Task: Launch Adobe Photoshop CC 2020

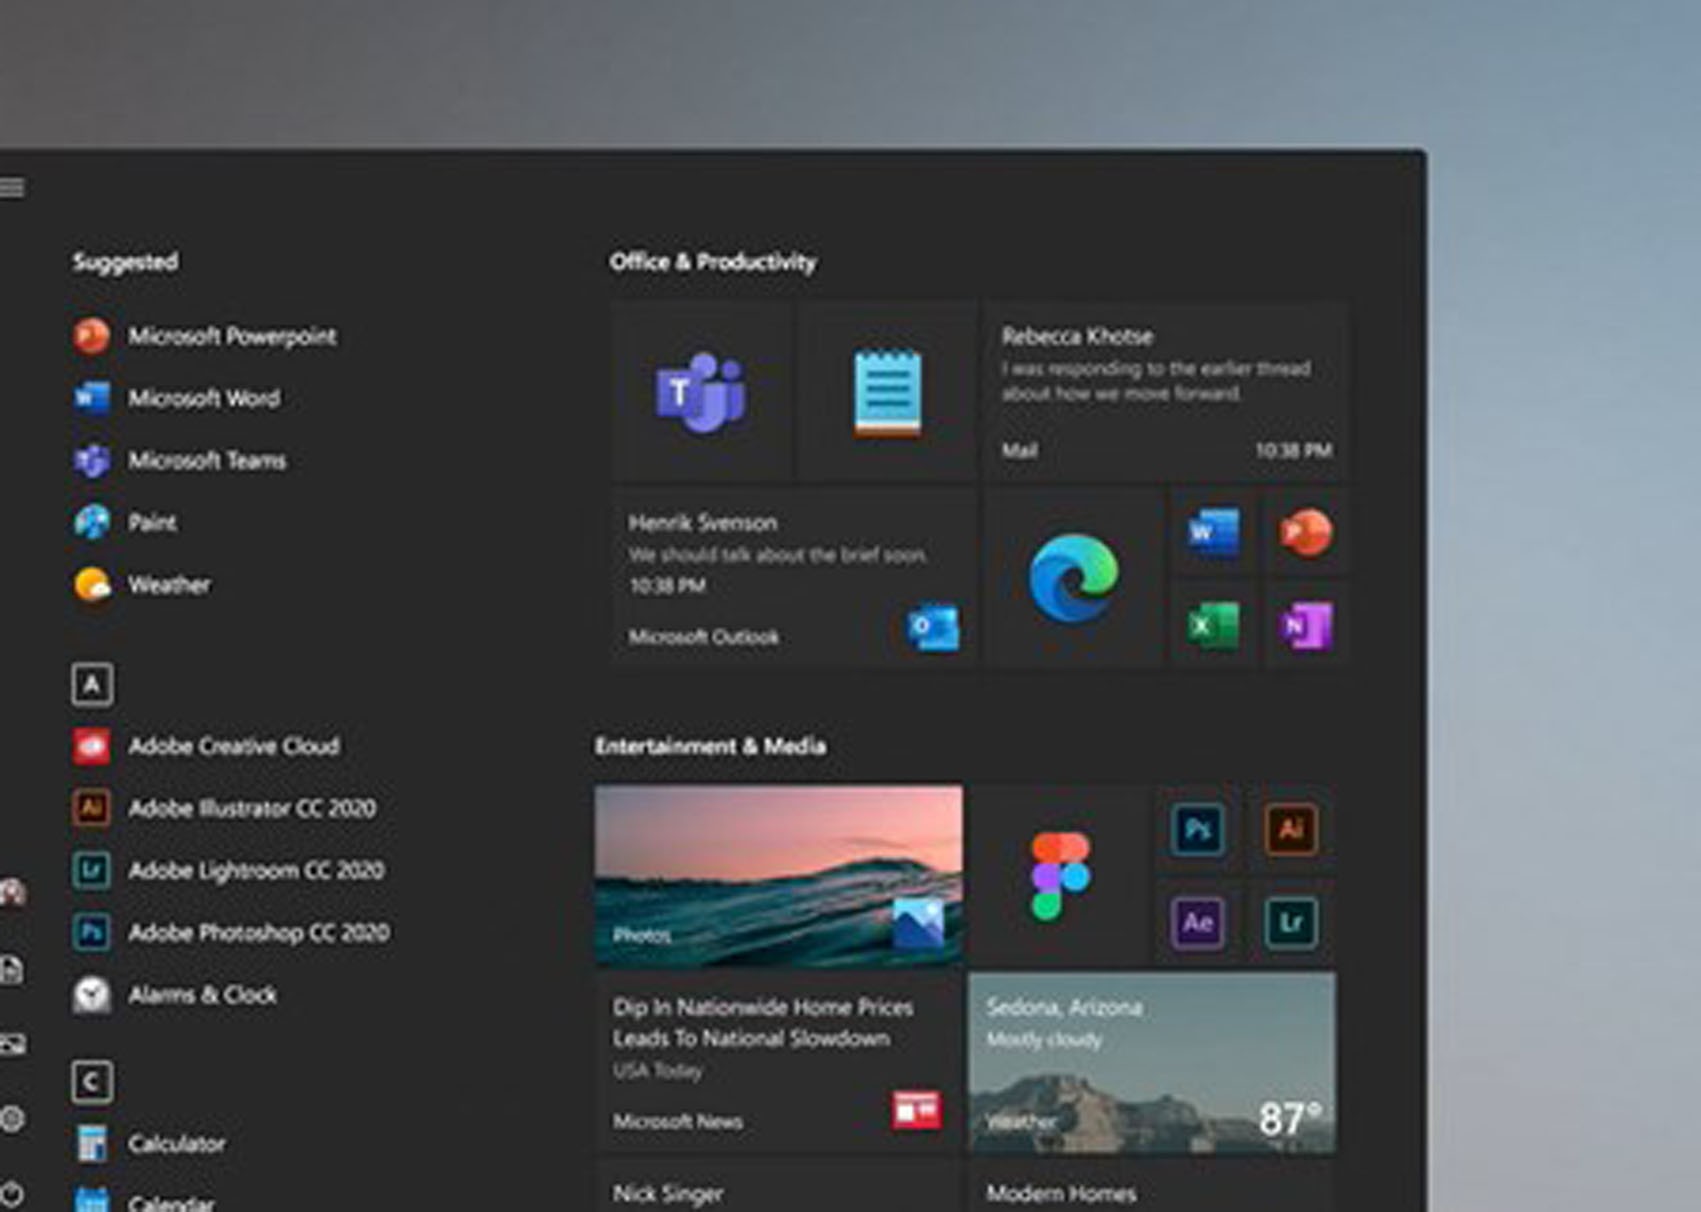Action: point(231,932)
